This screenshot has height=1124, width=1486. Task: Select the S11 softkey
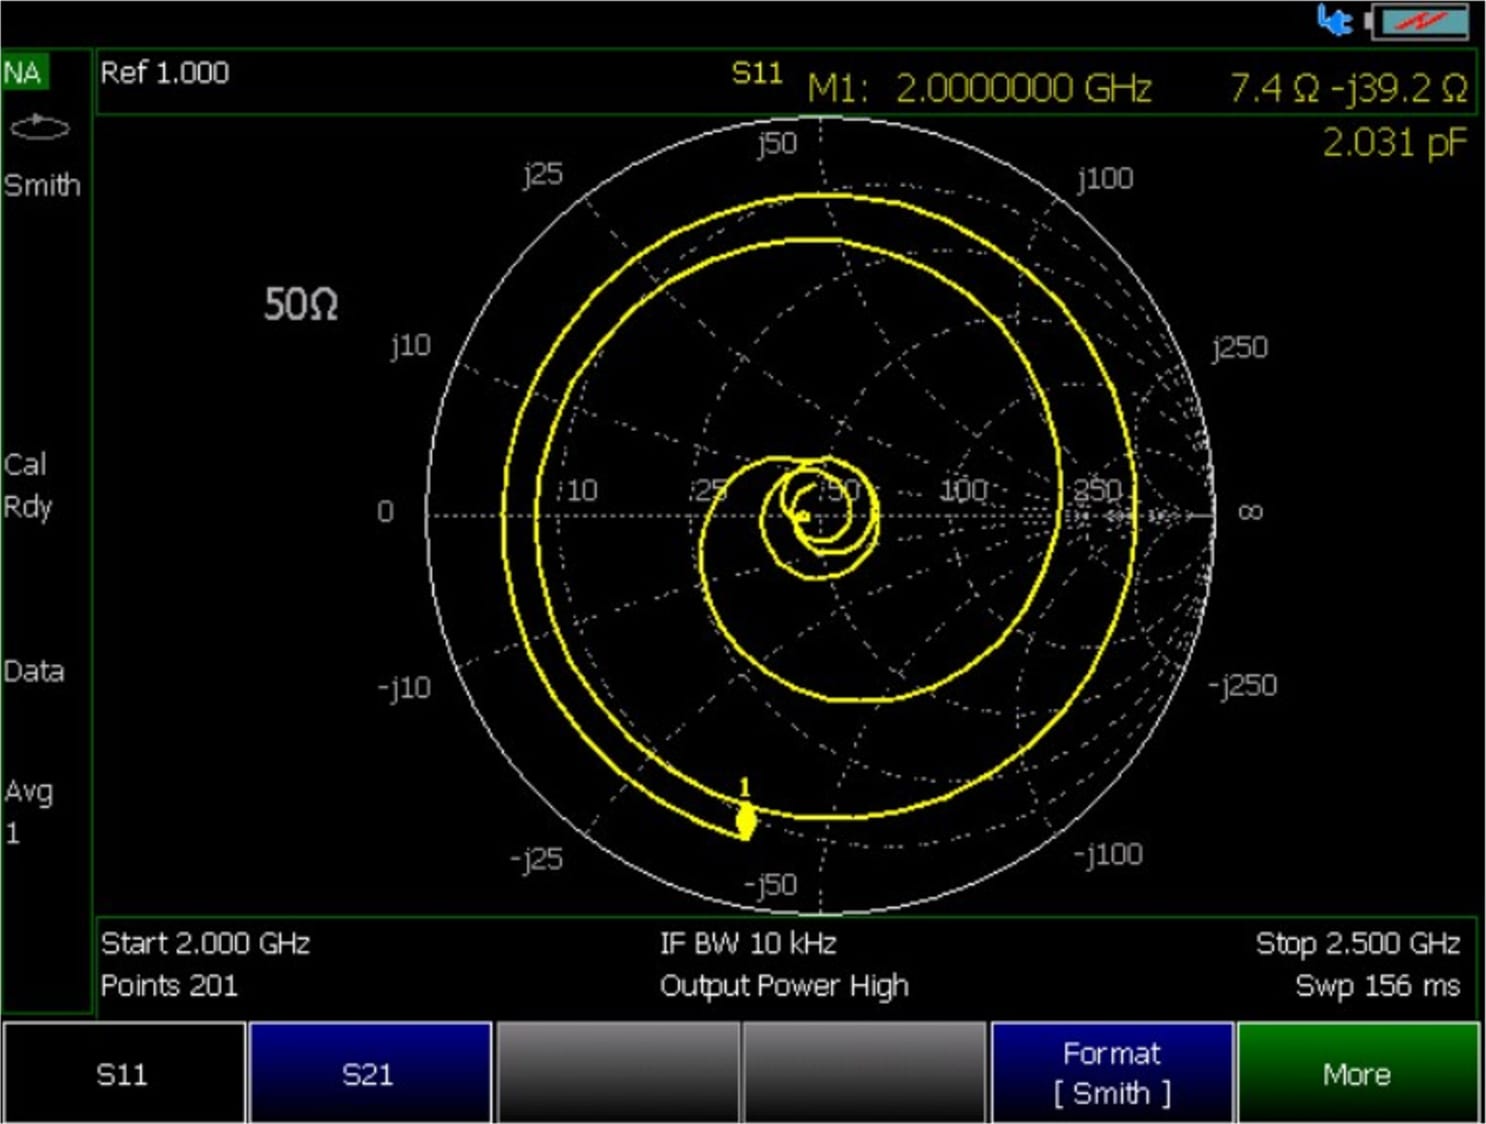pyautogui.click(x=123, y=1072)
